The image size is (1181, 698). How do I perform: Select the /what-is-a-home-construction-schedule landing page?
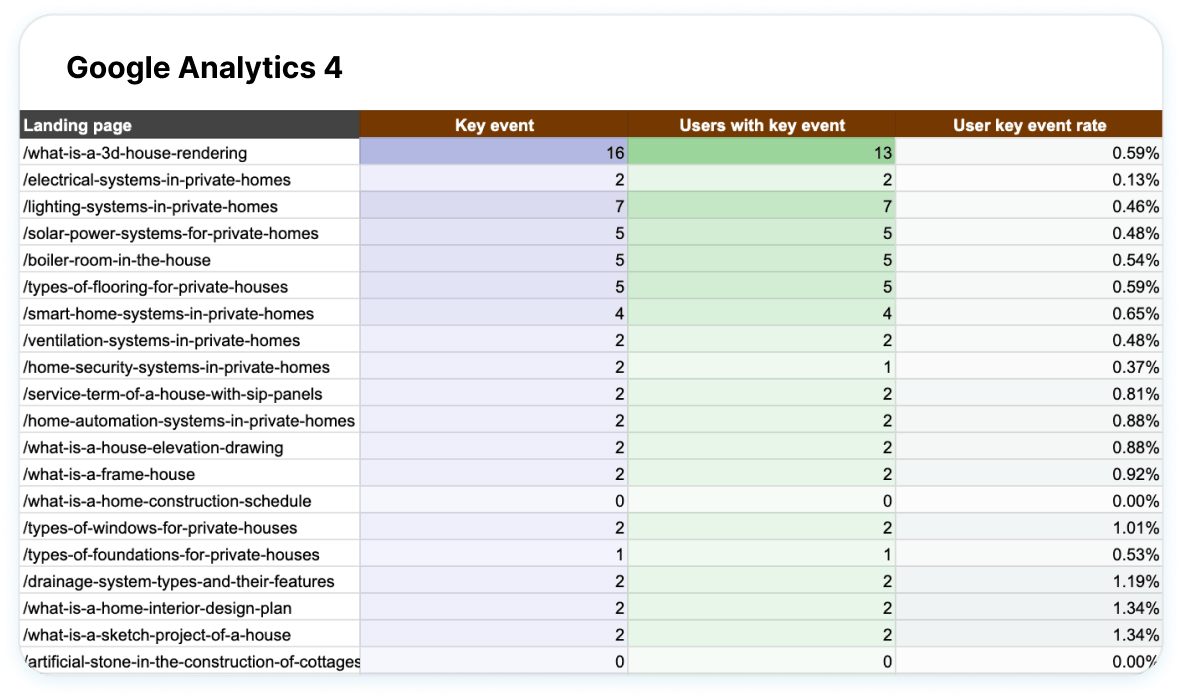167,501
